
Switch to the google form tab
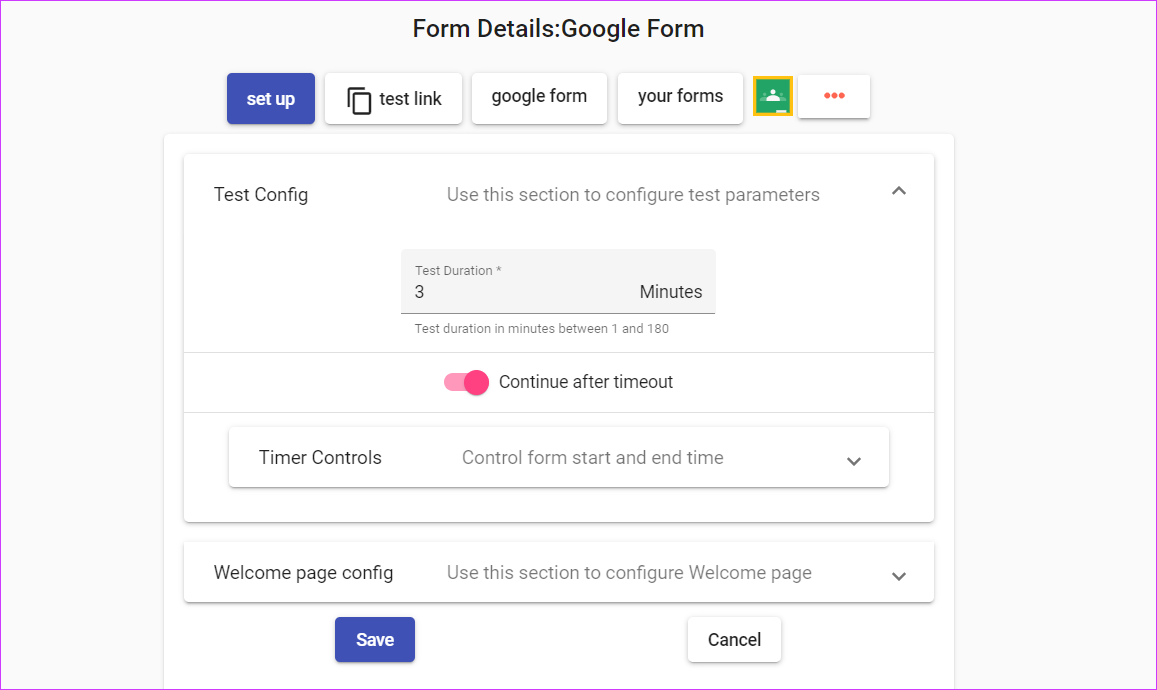pyautogui.click(x=539, y=97)
